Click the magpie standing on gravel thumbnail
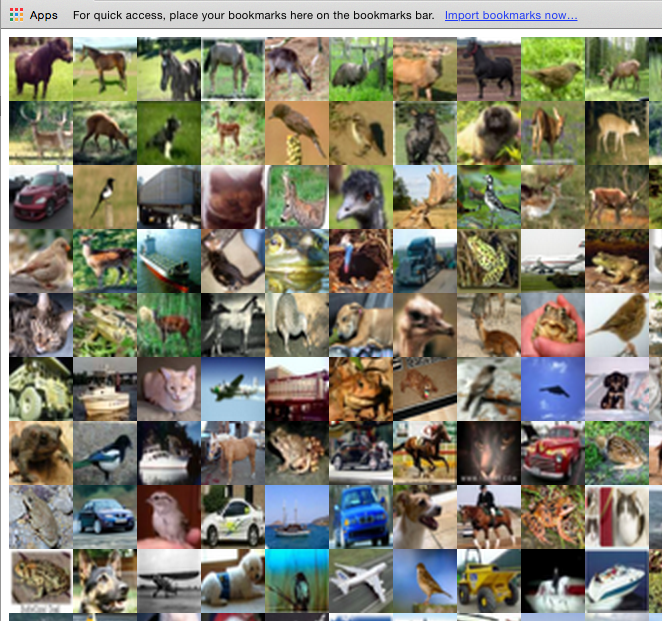The image size is (662, 621). pyautogui.click(x=105, y=453)
